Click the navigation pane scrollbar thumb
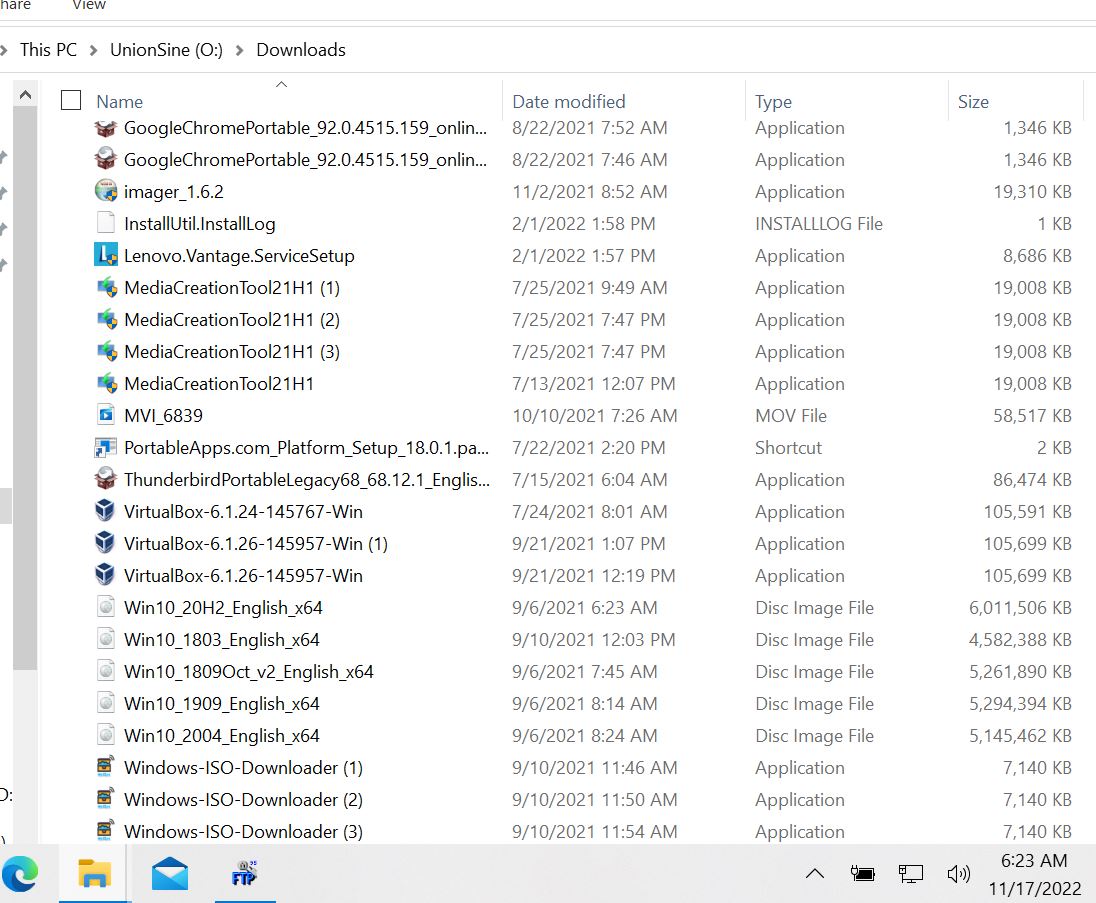1096x903 pixels. [x=25, y=388]
